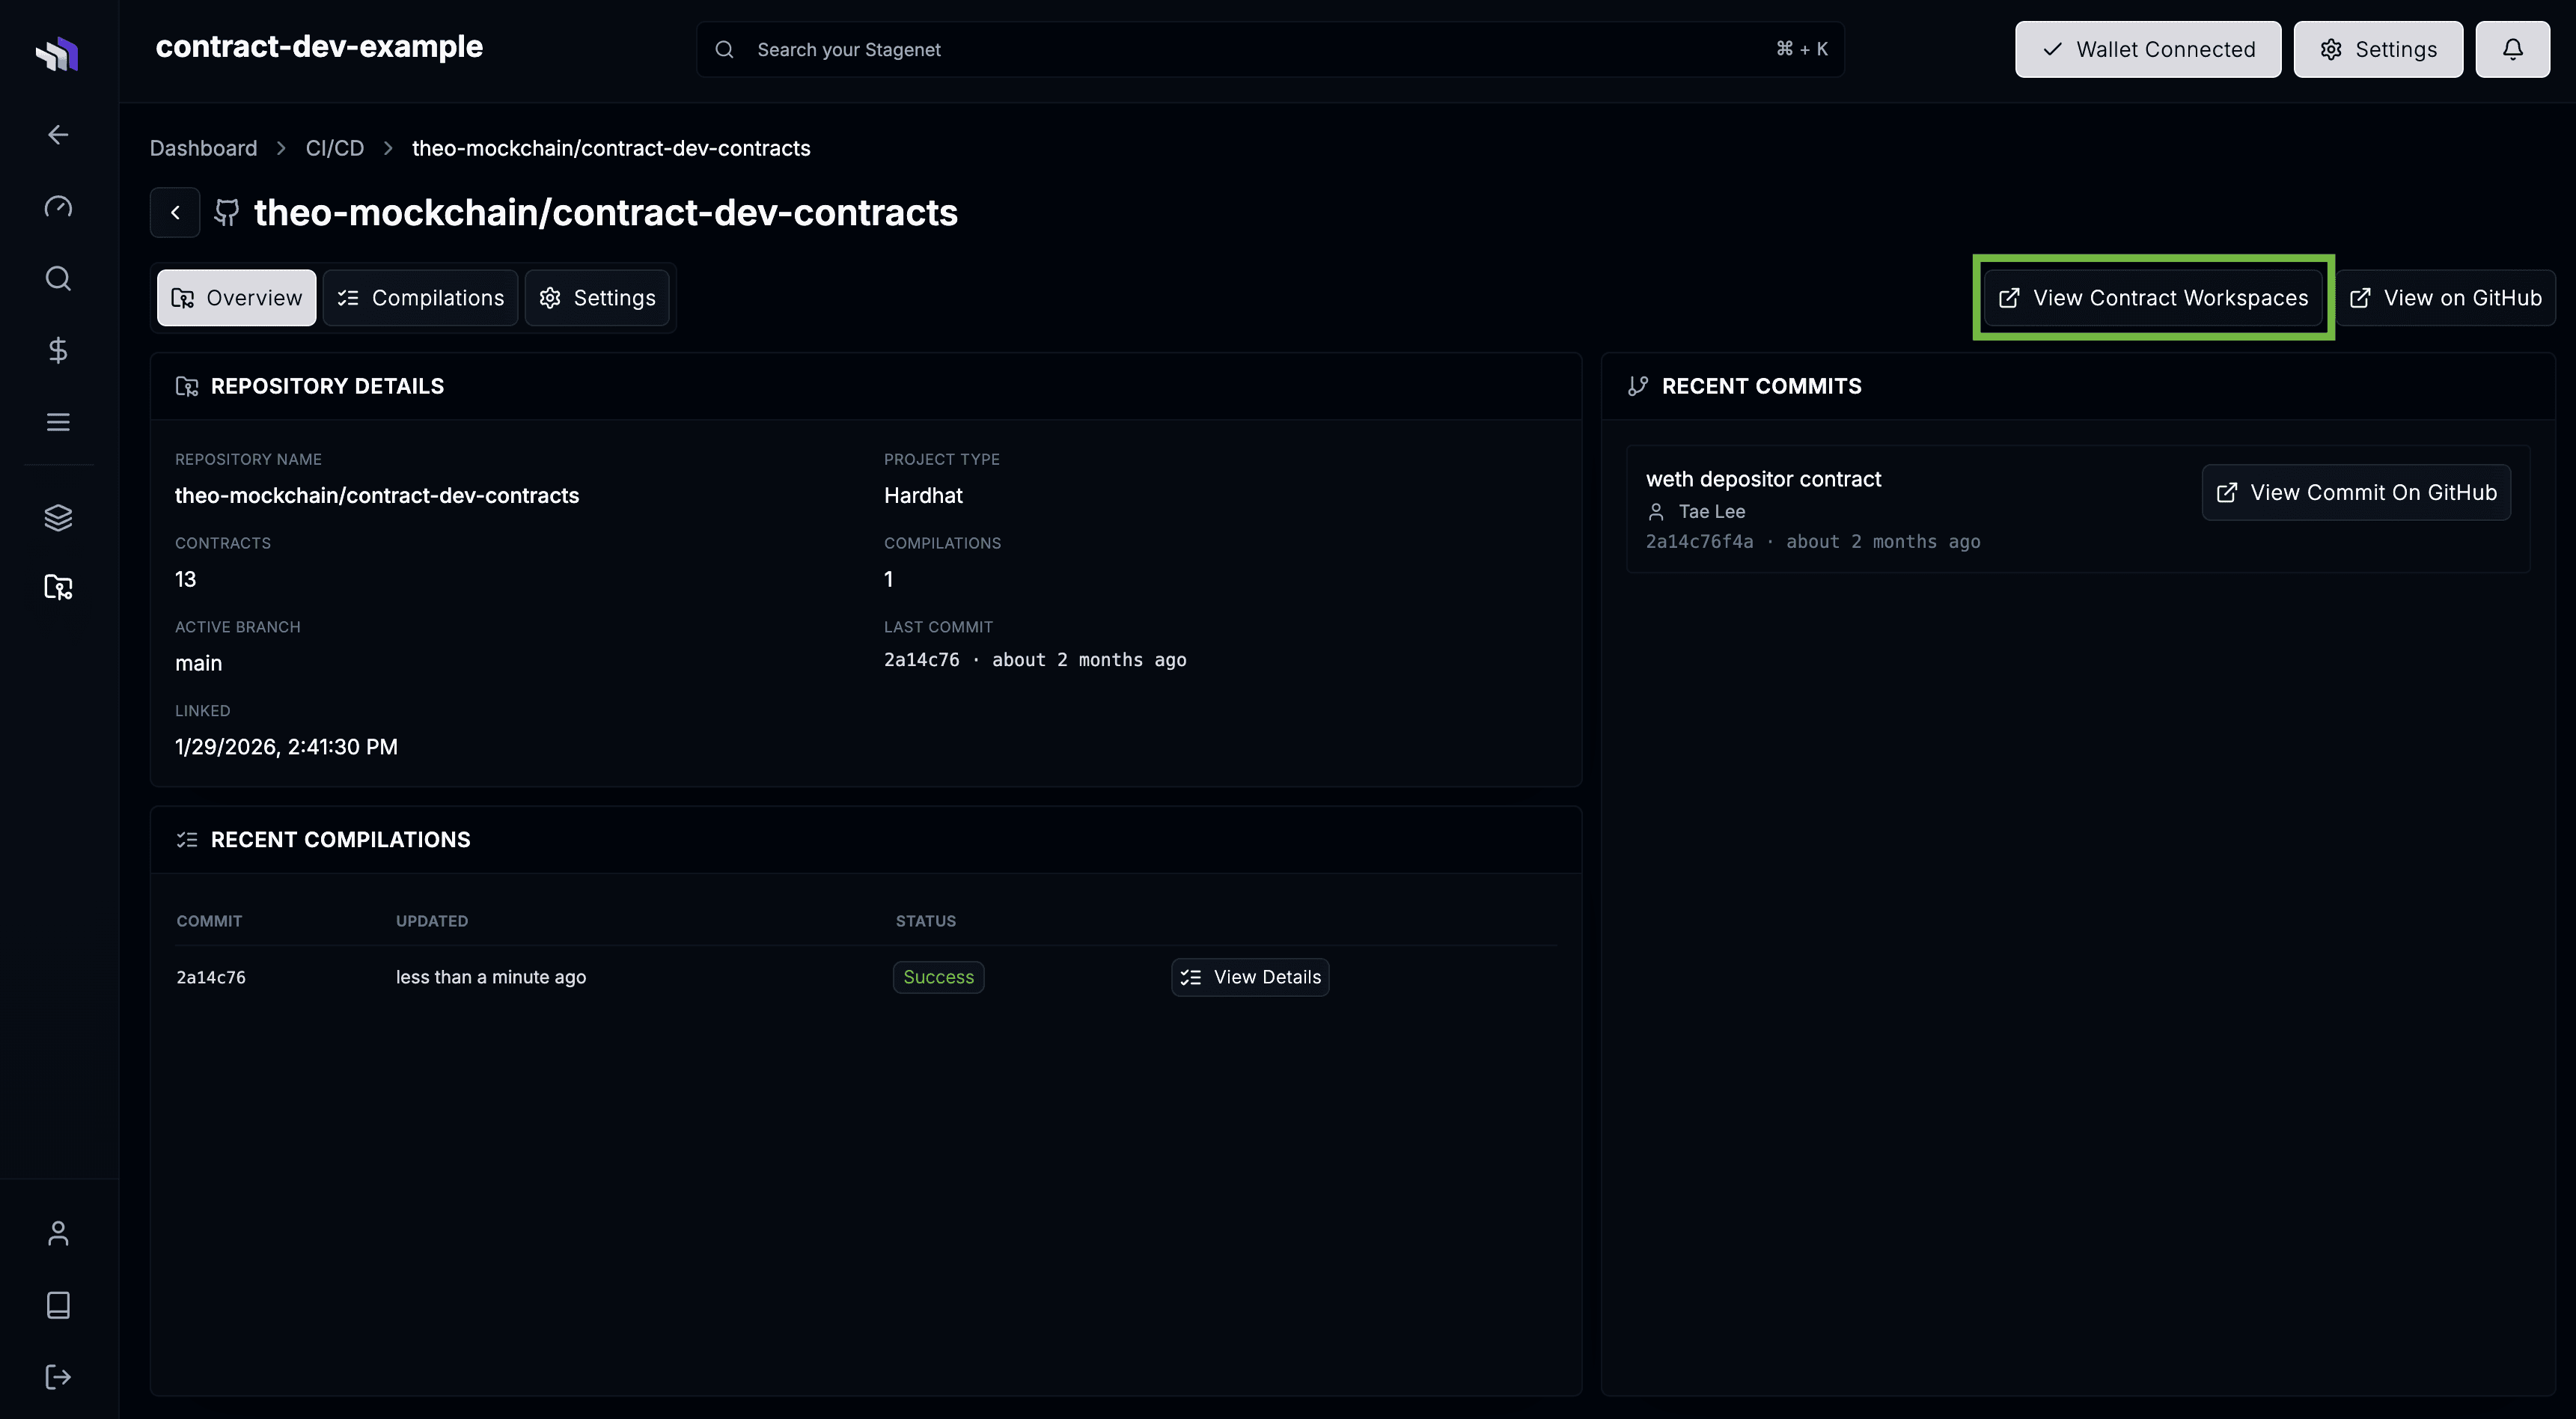
Task: Click the left arrow icon in sidebar
Action: 58,134
